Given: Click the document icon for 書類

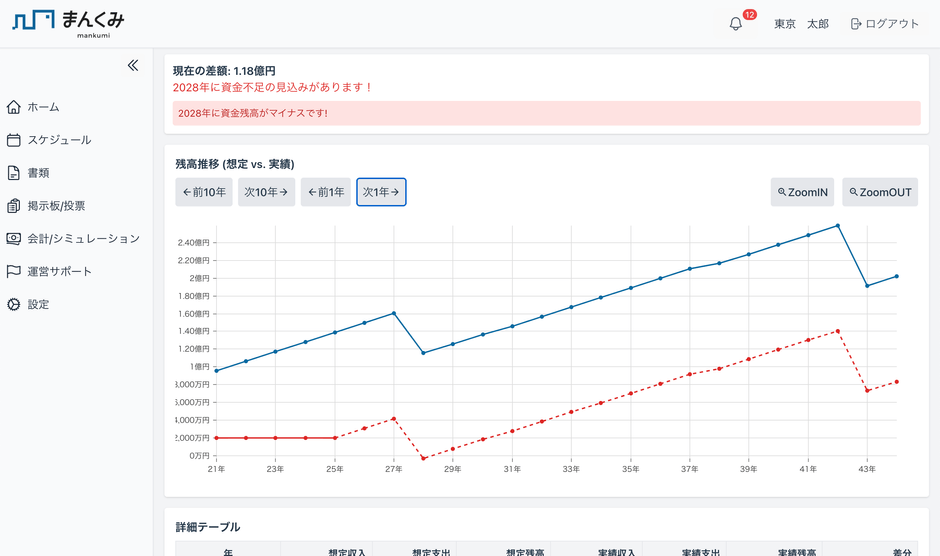Looking at the screenshot, I should (x=14, y=173).
